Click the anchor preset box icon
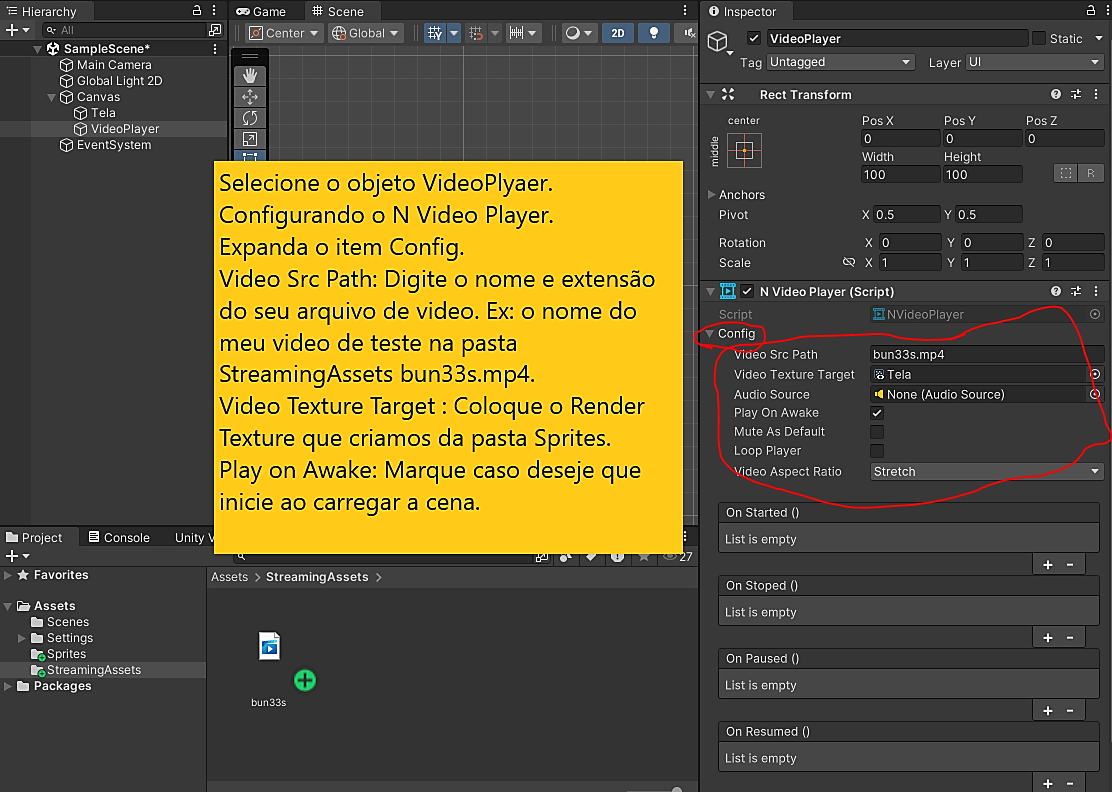Viewport: 1112px width, 792px height. (x=744, y=150)
